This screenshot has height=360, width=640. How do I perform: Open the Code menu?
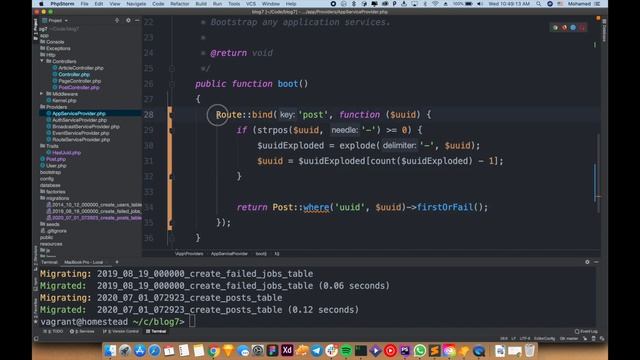click(x=158, y=4)
